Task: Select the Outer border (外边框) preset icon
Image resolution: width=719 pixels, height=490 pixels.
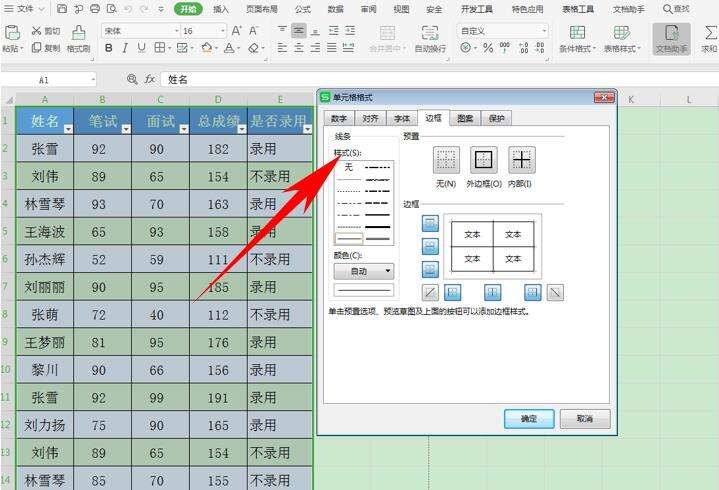Action: point(484,159)
